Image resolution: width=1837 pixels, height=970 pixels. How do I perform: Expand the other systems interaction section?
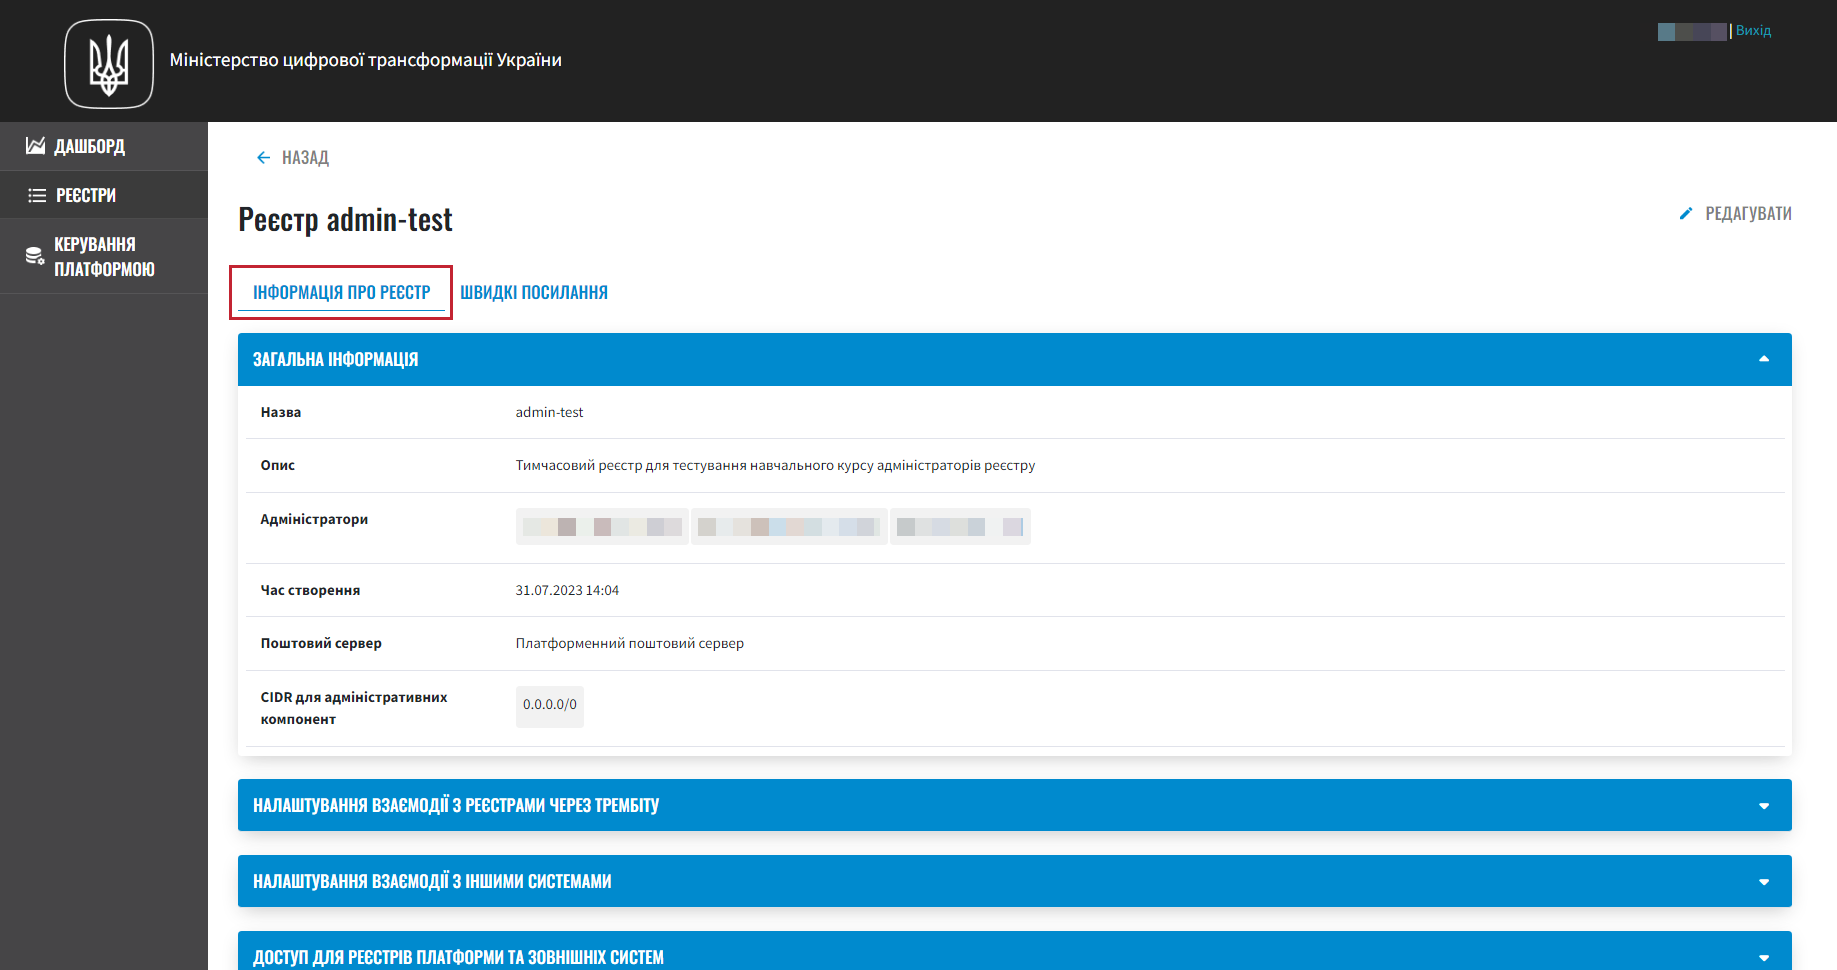pyautogui.click(x=1763, y=881)
